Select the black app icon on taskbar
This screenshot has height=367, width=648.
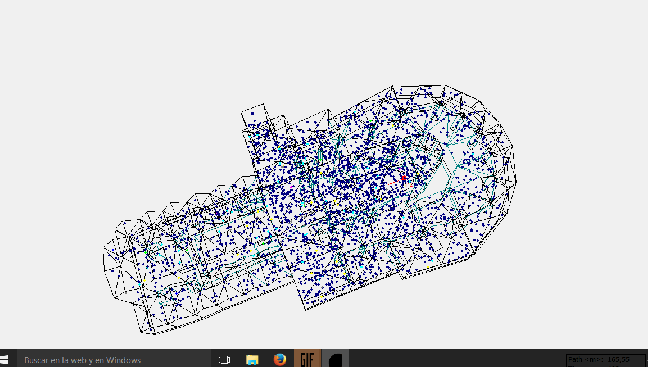(335, 359)
